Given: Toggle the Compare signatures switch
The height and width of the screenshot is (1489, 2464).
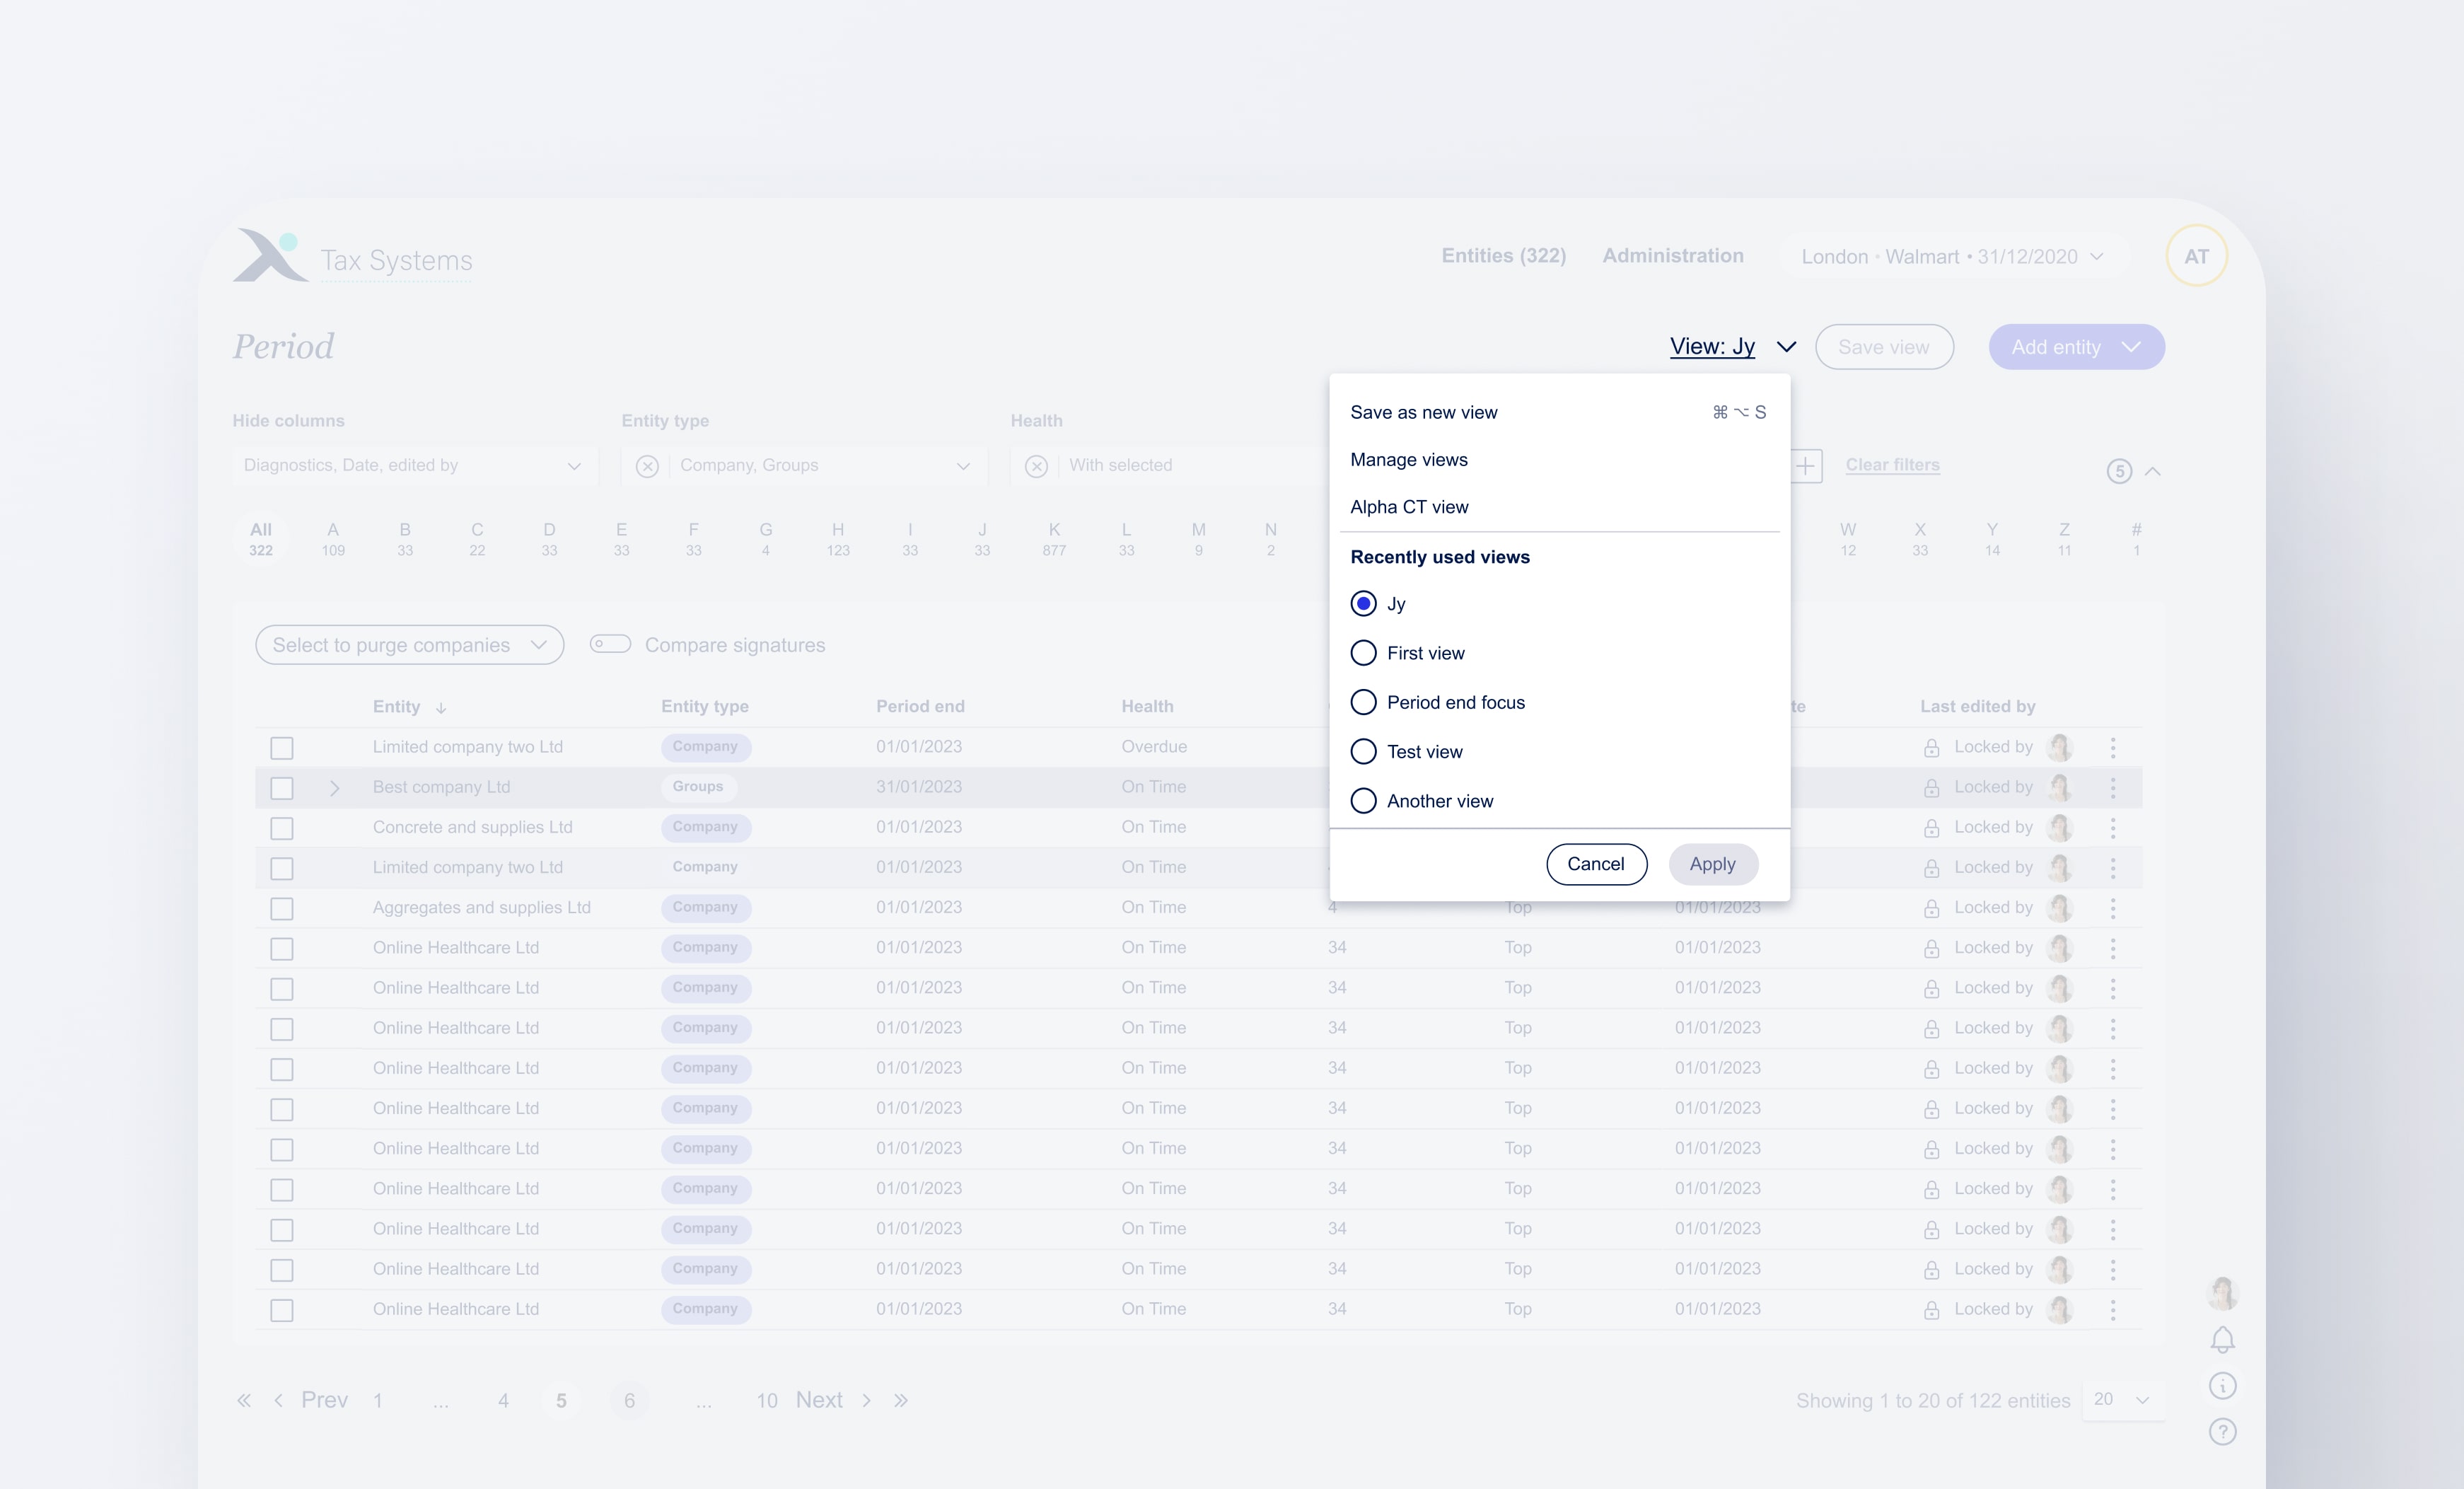Looking at the screenshot, I should 610,644.
